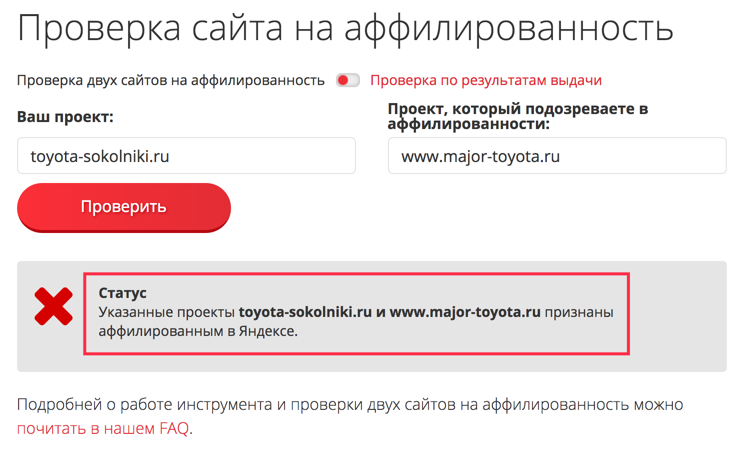Click the Статус heading in result box
740x452 pixels.
pyautogui.click(x=122, y=293)
